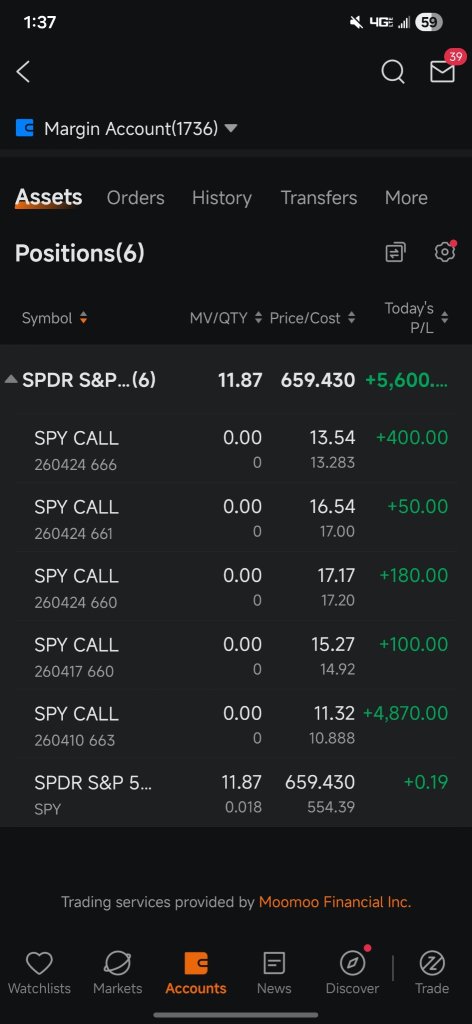Viewport: 472px width, 1024px height.
Task: Open Moomoo Financial Inc. link
Action: coord(335,903)
